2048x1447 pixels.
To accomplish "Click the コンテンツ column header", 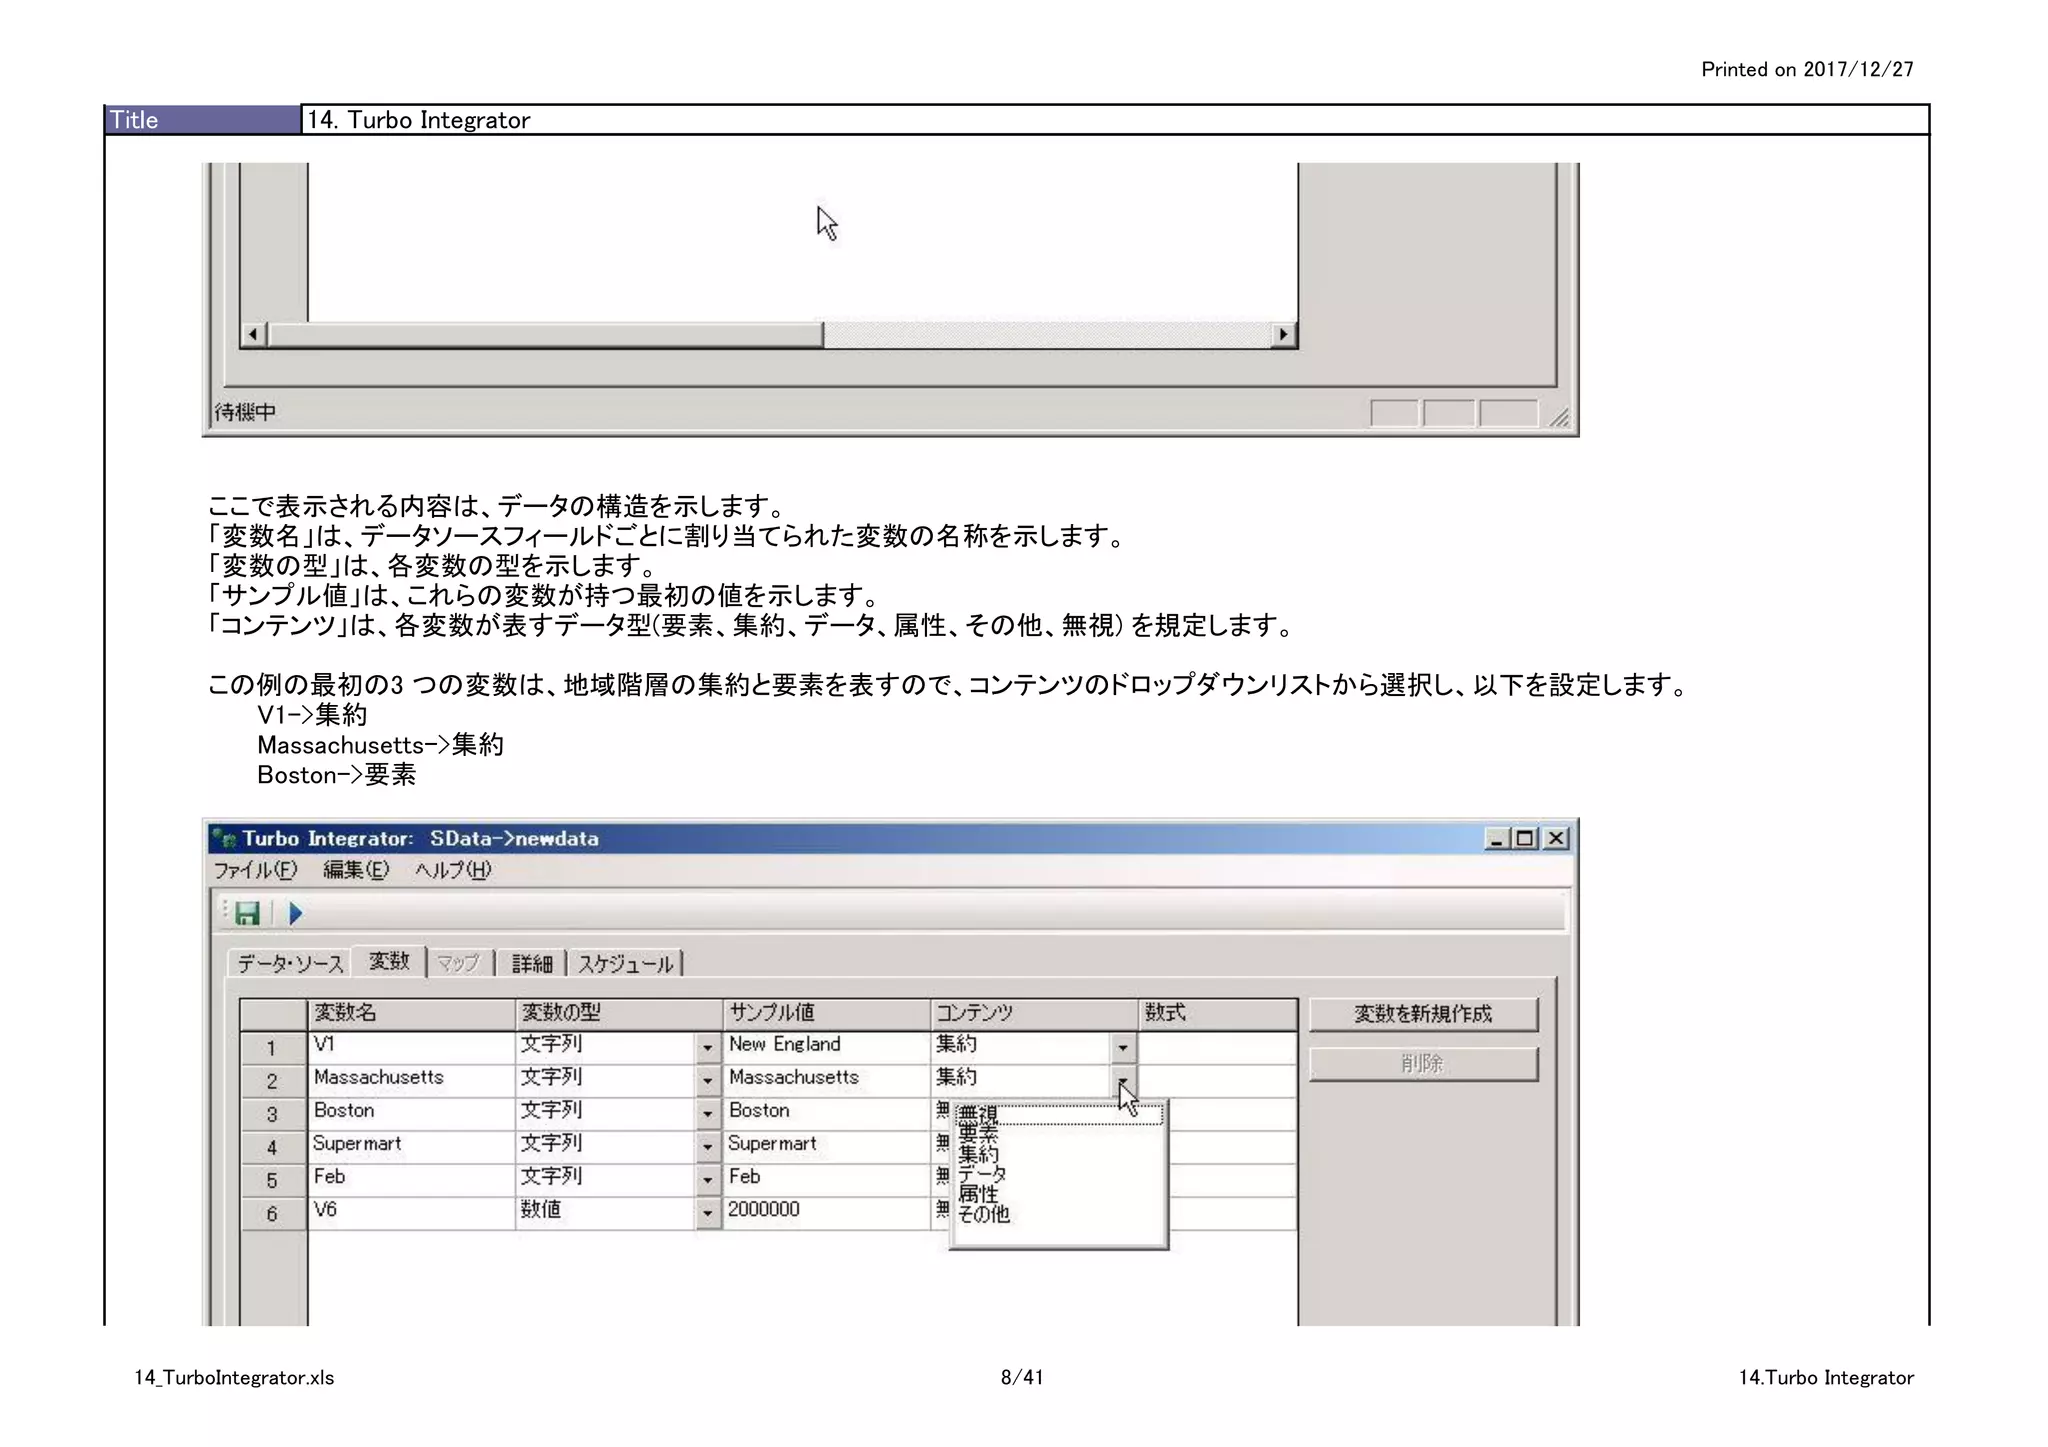I will click(x=1034, y=1013).
